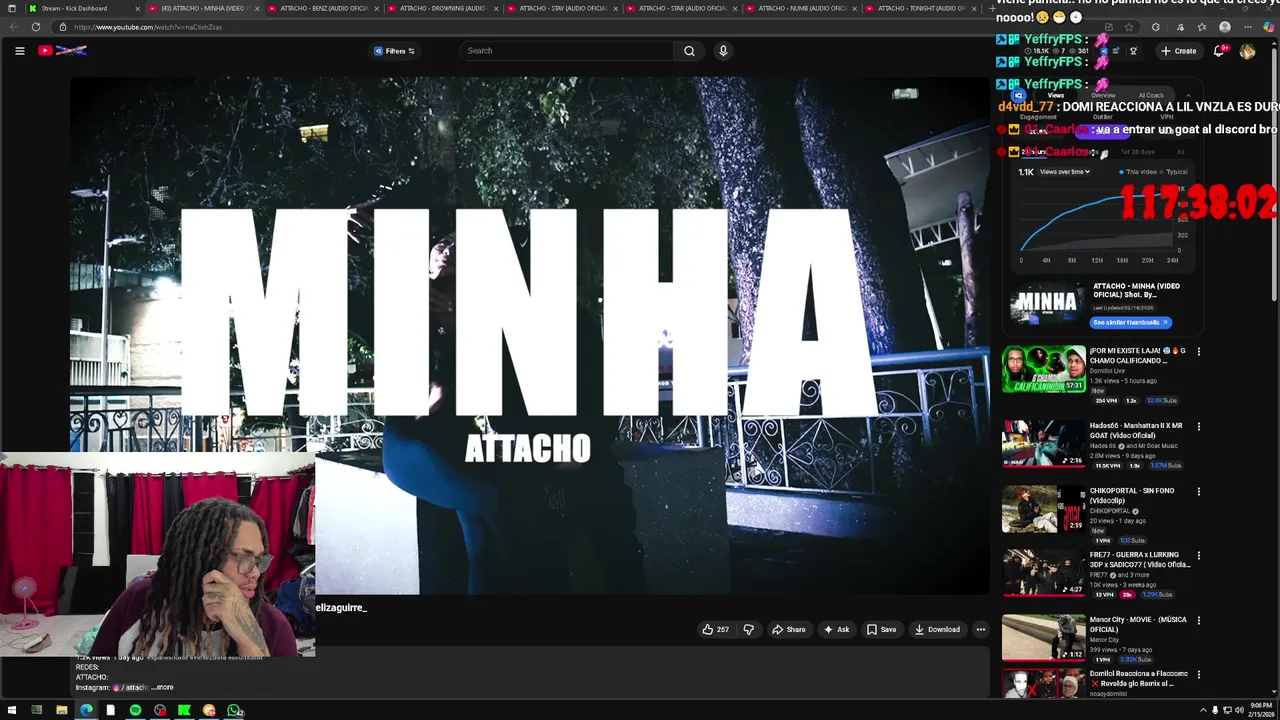This screenshot has width=1280, height=720.
Task: Open the more actions ellipsis under video
Action: (981, 630)
